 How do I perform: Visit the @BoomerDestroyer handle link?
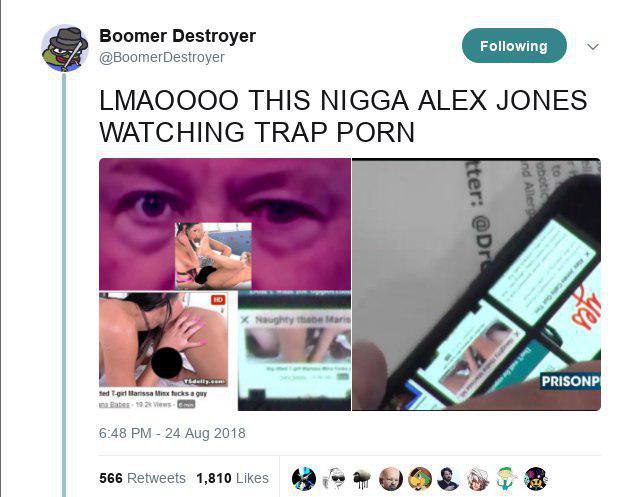click(x=162, y=57)
